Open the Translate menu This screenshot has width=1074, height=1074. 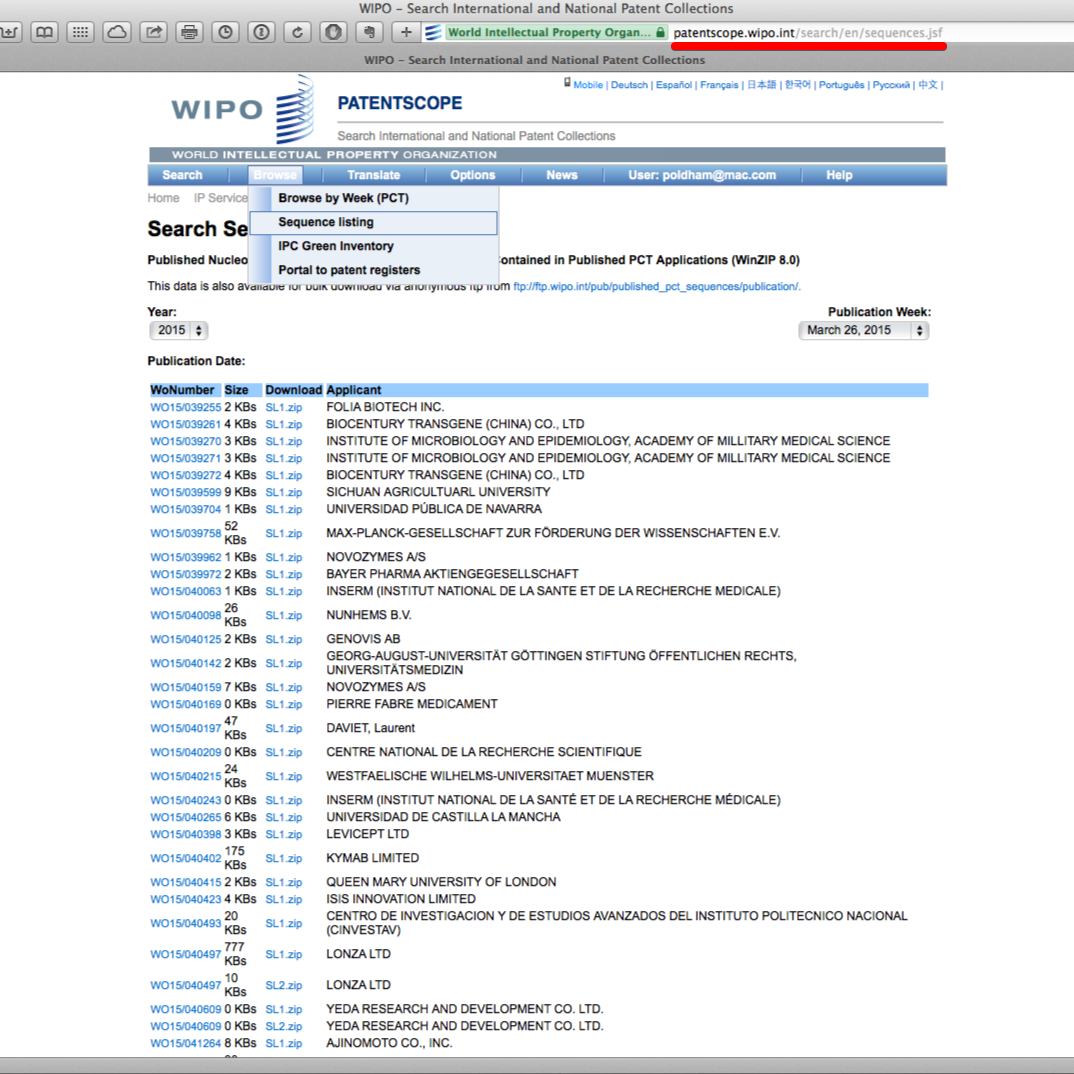pos(373,175)
